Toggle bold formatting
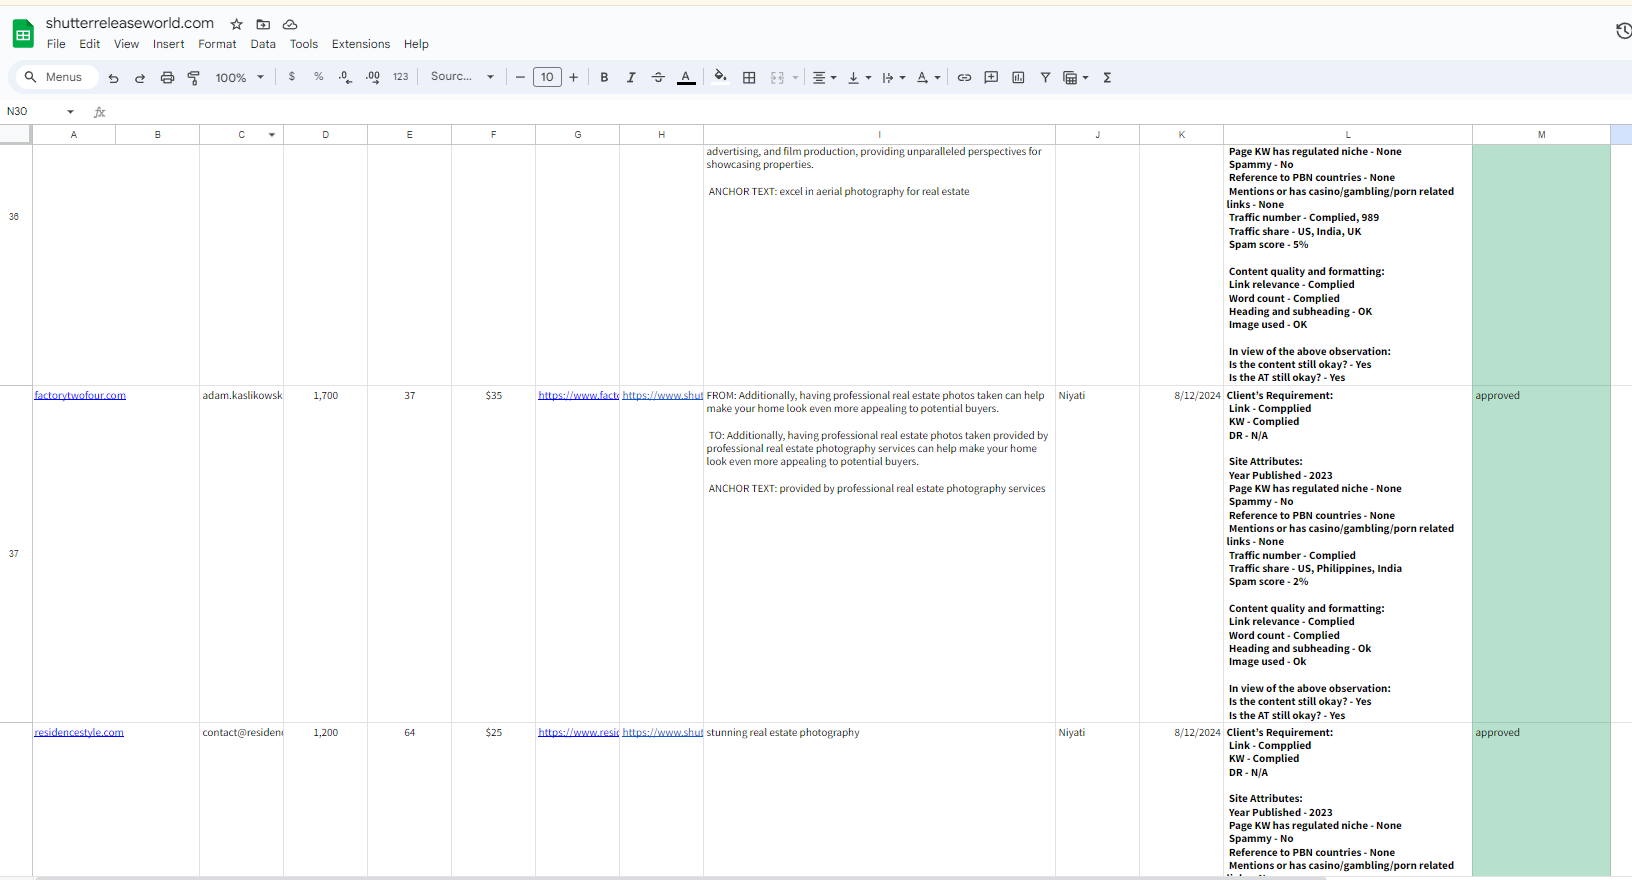 (604, 77)
